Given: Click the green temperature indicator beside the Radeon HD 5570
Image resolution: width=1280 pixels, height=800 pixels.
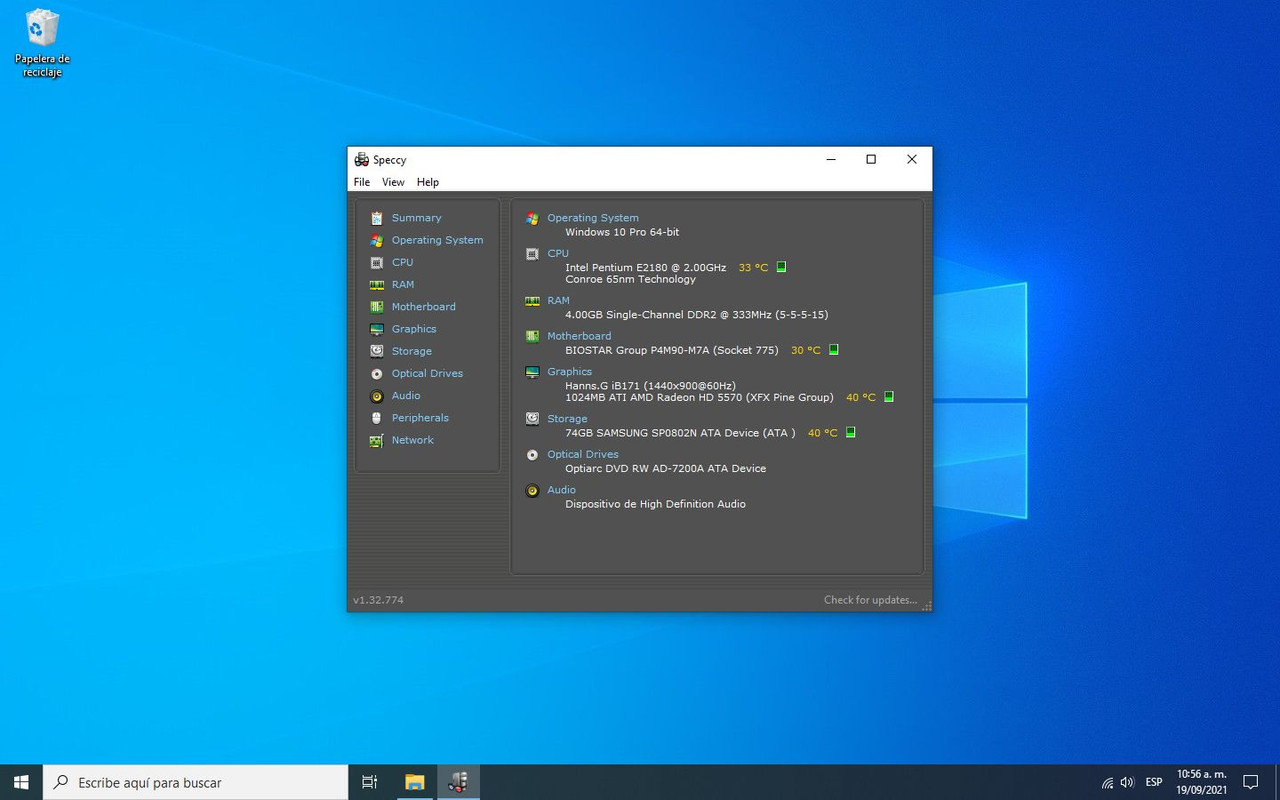Looking at the screenshot, I should click(x=888, y=397).
